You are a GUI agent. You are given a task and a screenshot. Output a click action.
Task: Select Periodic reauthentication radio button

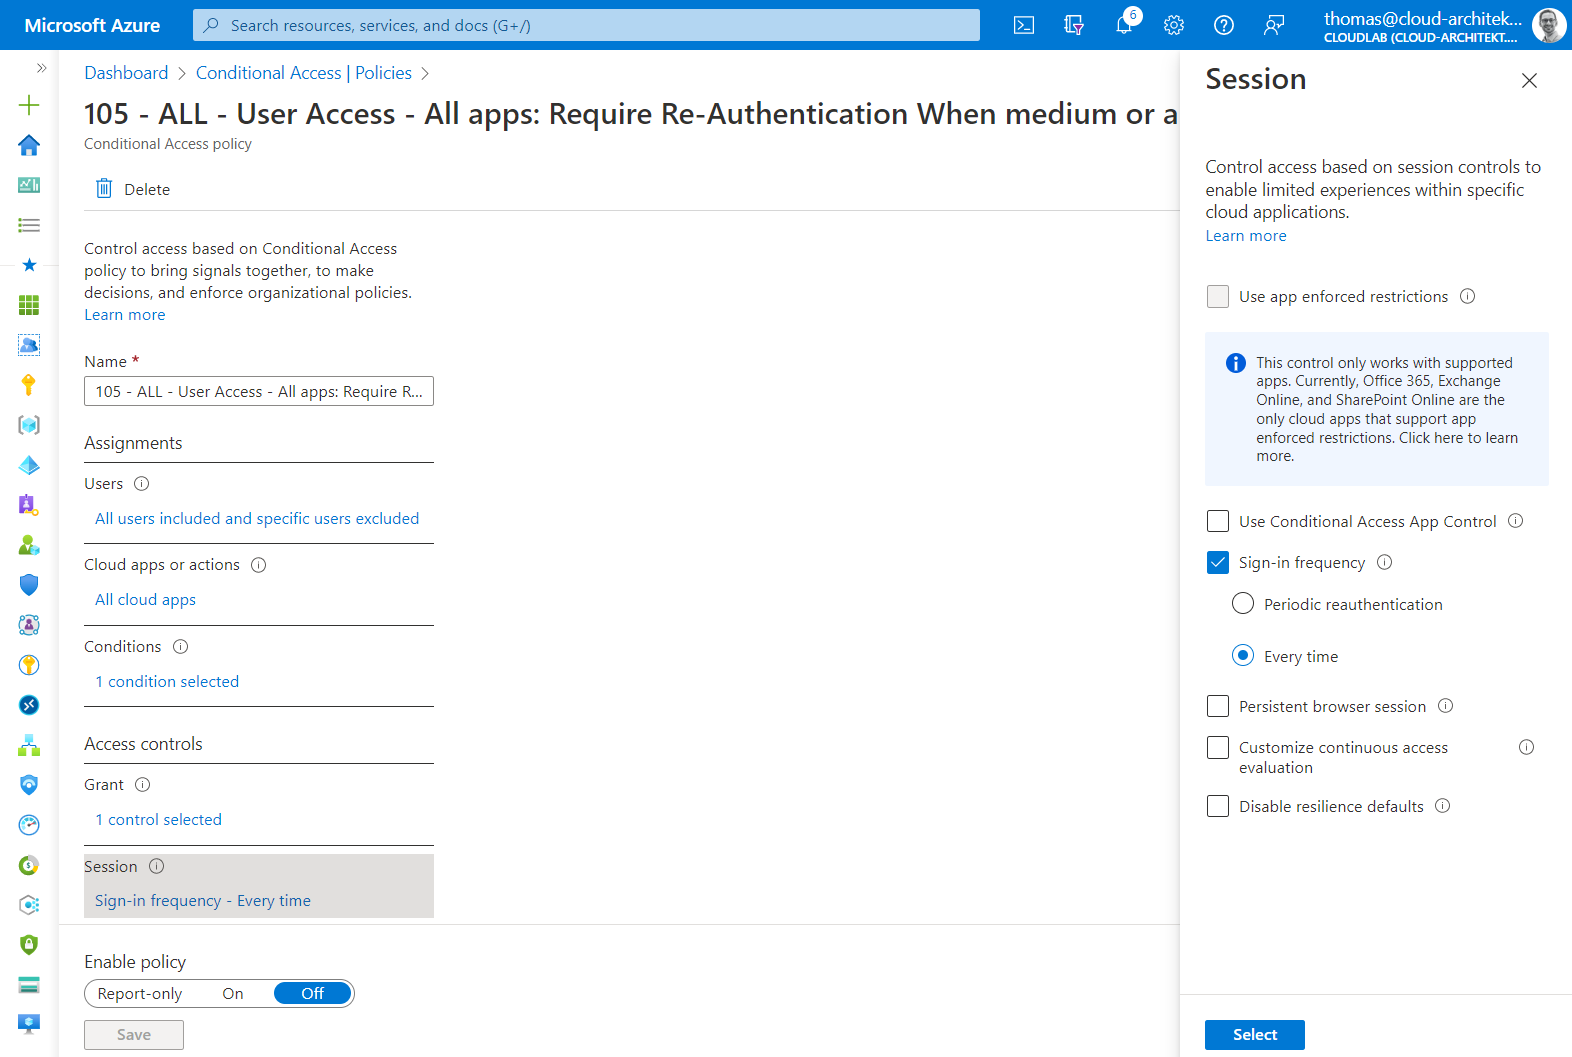(1243, 603)
